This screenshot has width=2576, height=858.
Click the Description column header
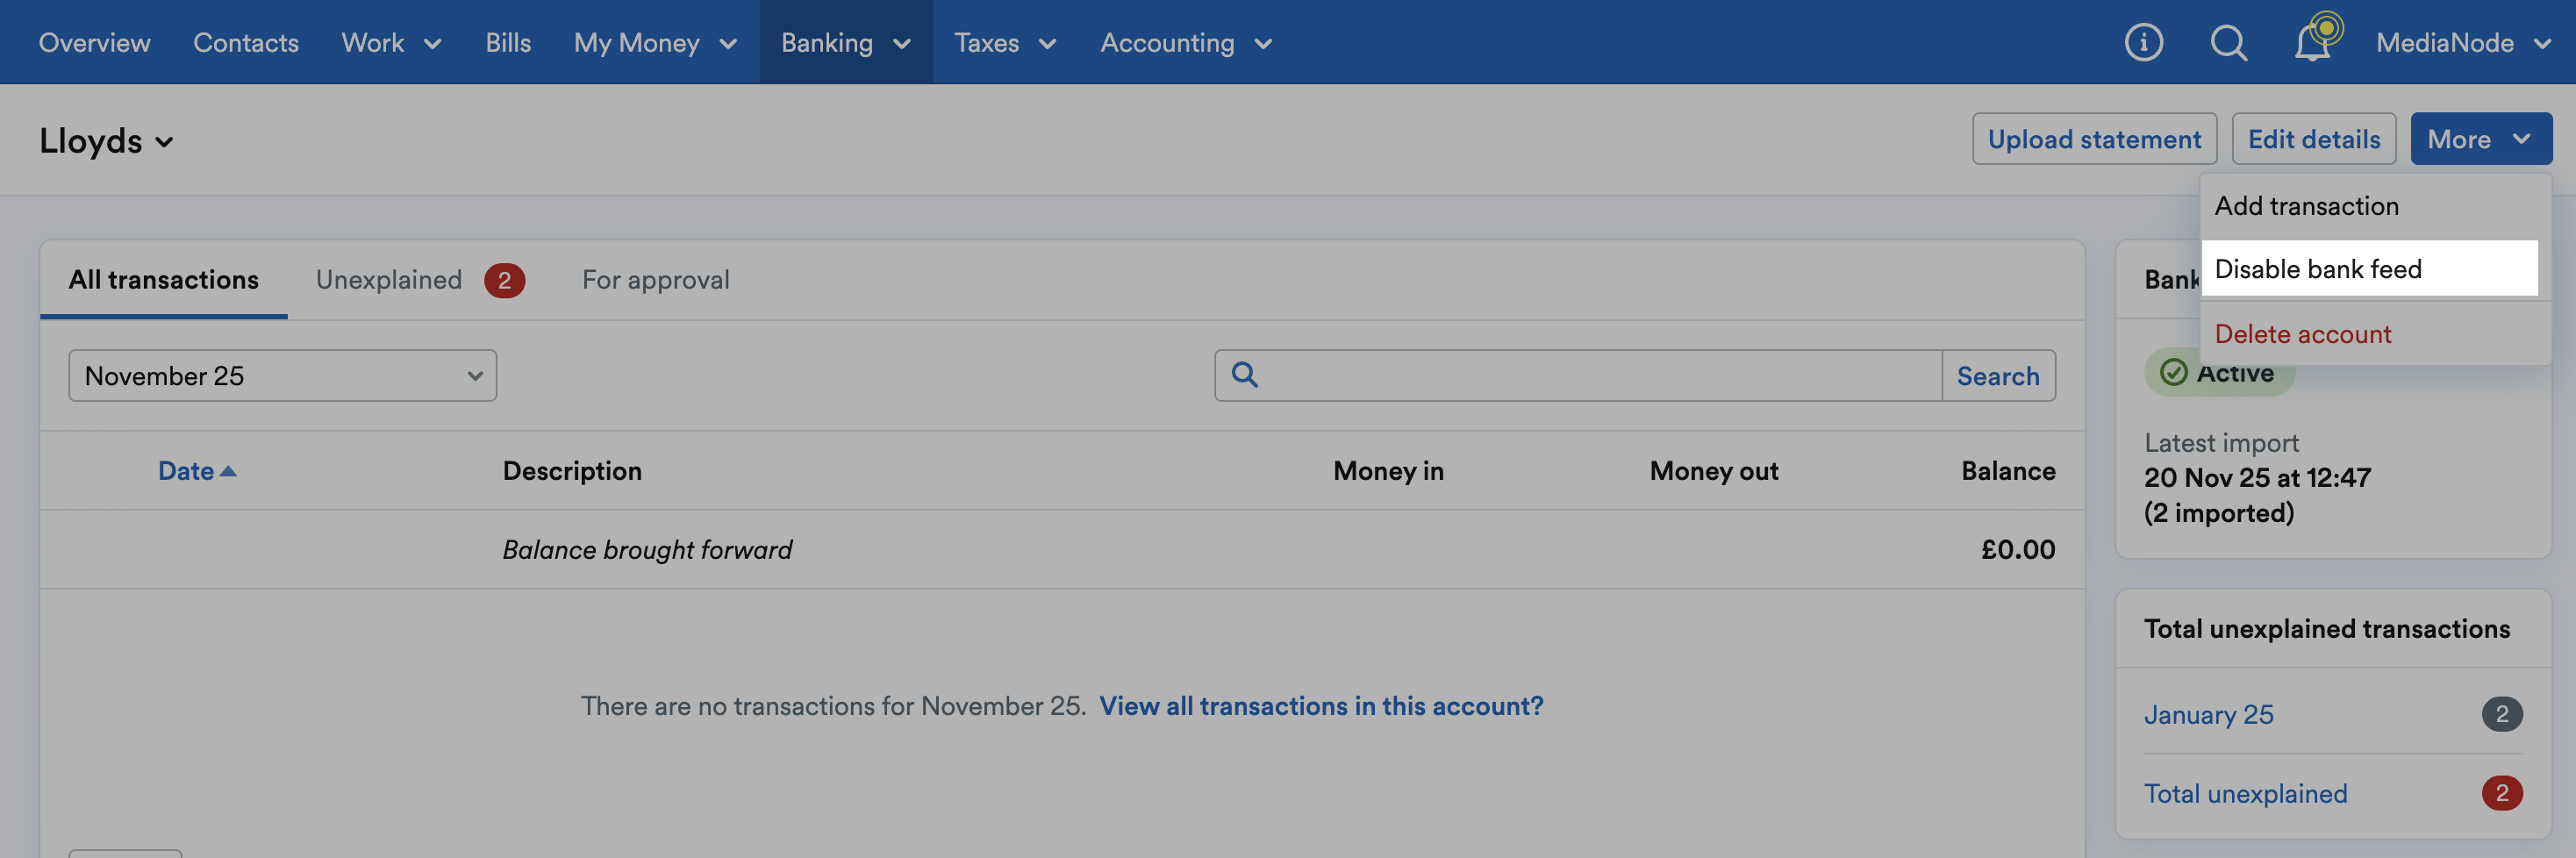pyautogui.click(x=572, y=471)
